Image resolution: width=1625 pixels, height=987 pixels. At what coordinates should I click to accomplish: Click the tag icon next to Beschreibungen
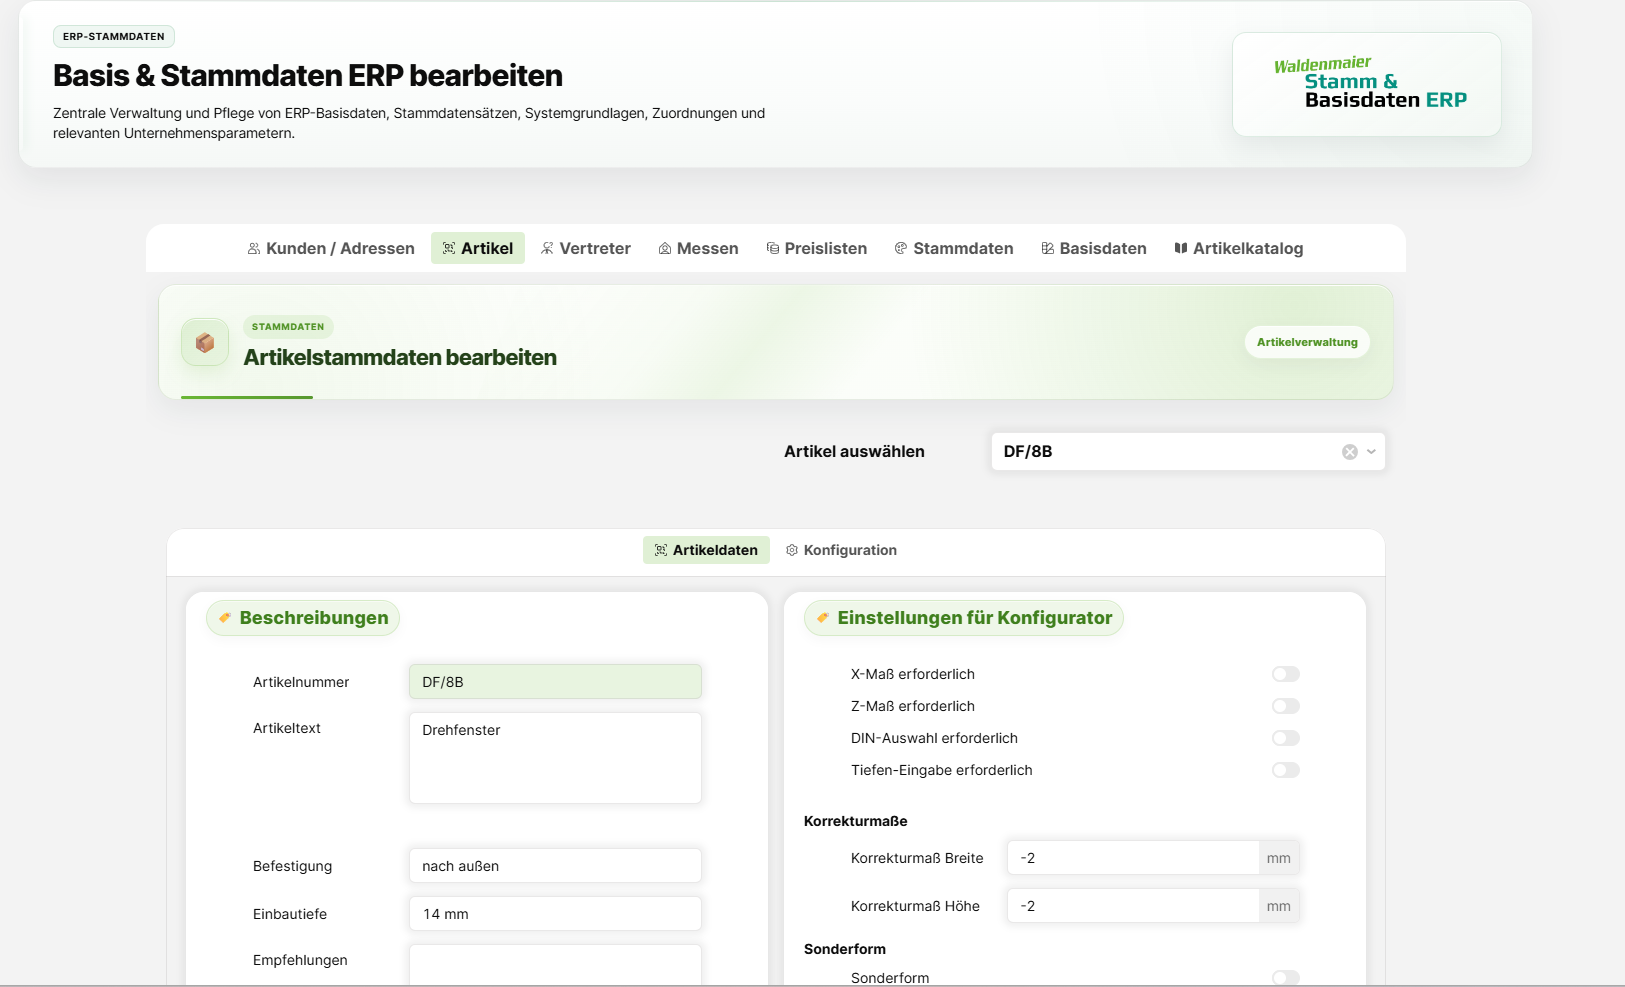(x=225, y=618)
